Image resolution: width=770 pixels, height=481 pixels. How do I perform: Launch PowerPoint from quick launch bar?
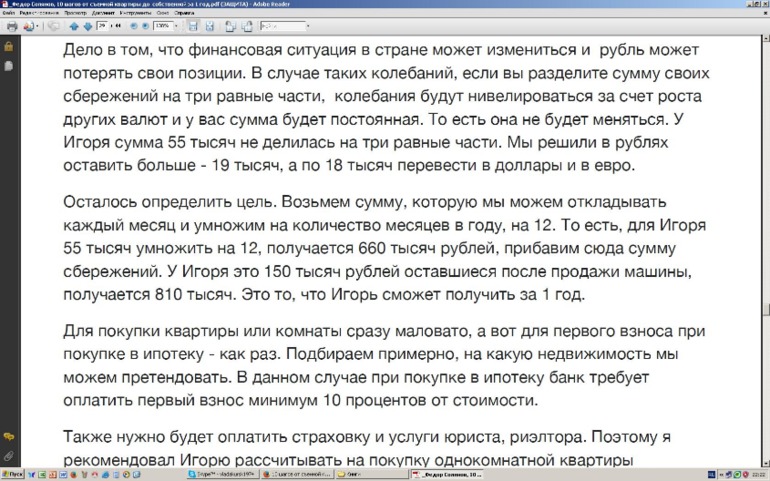(53, 475)
